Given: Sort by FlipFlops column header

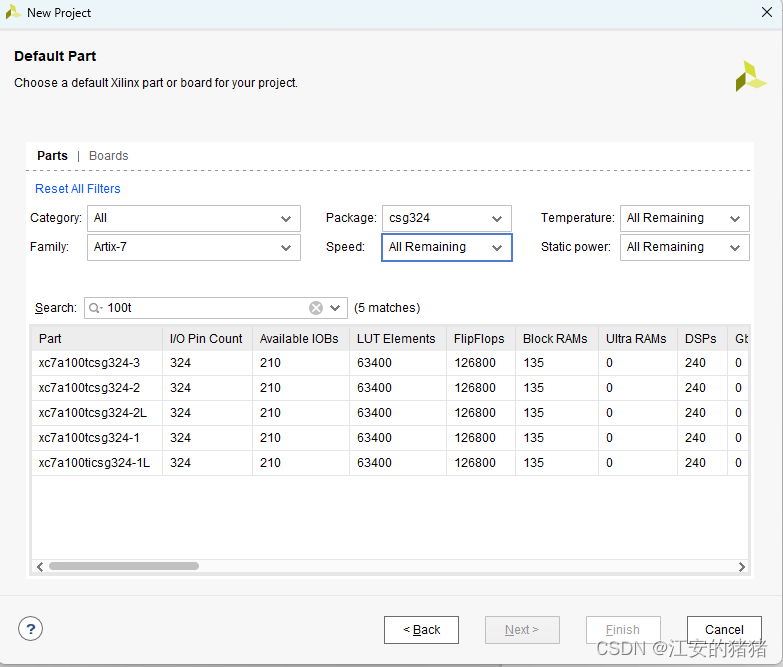Looking at the screenshot, I should click(481, 338).
